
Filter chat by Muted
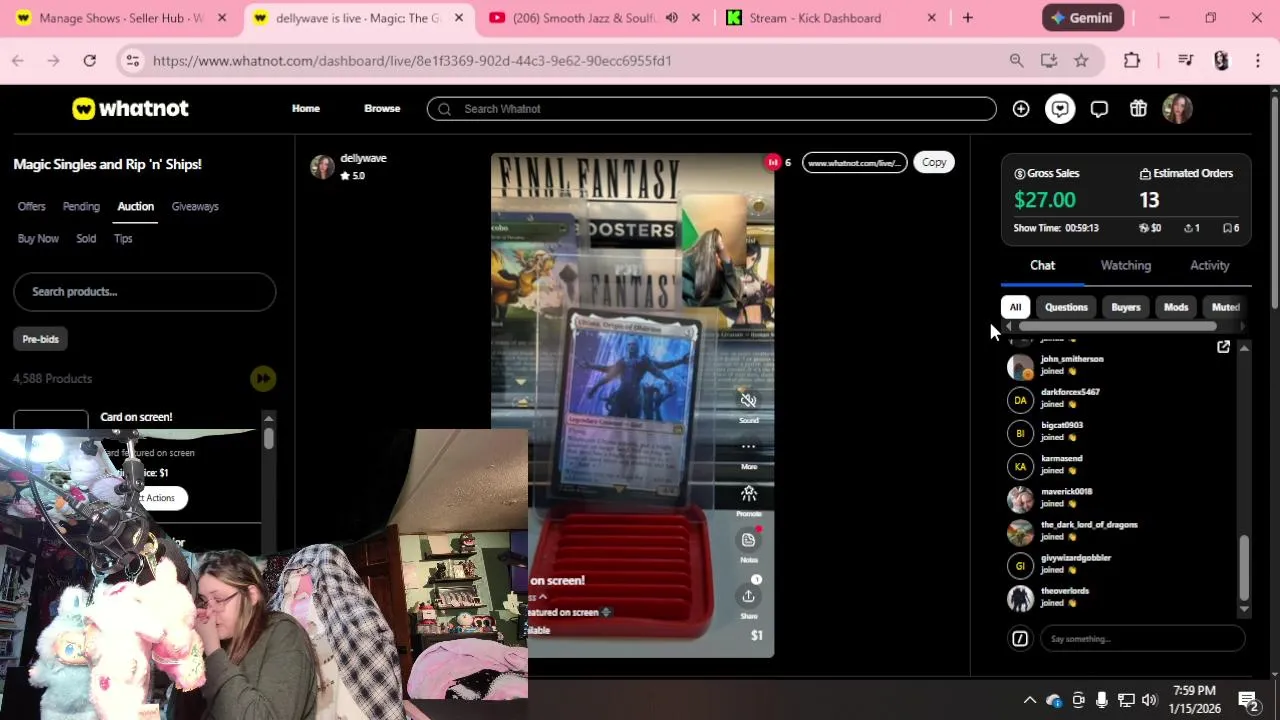click(x=1225, y=308)
